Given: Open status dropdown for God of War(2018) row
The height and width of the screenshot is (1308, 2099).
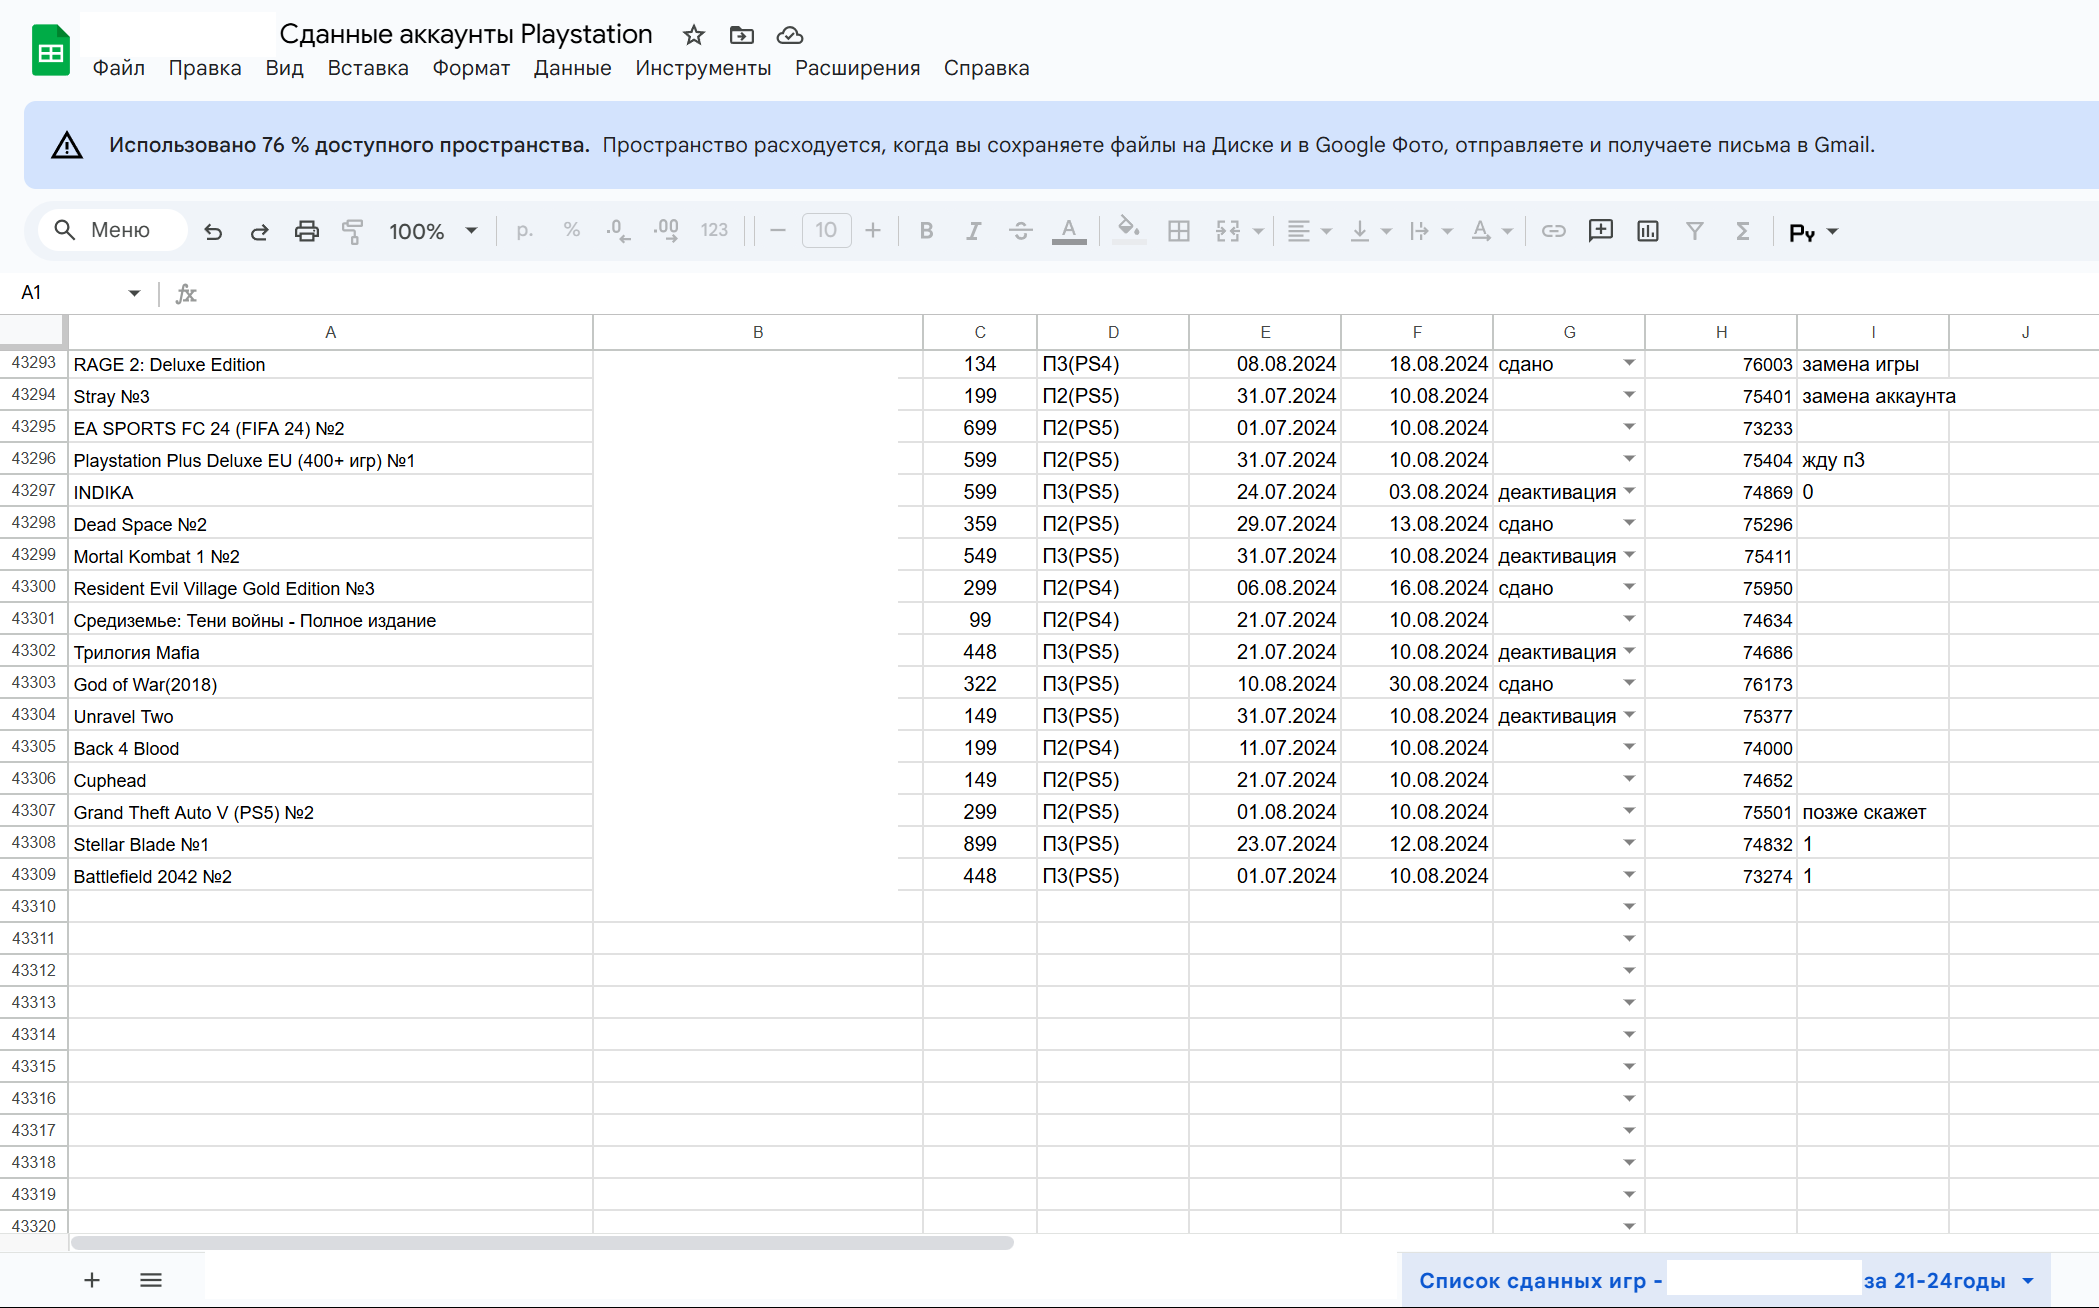Looking at the screenshot, I should (1629, 683).
